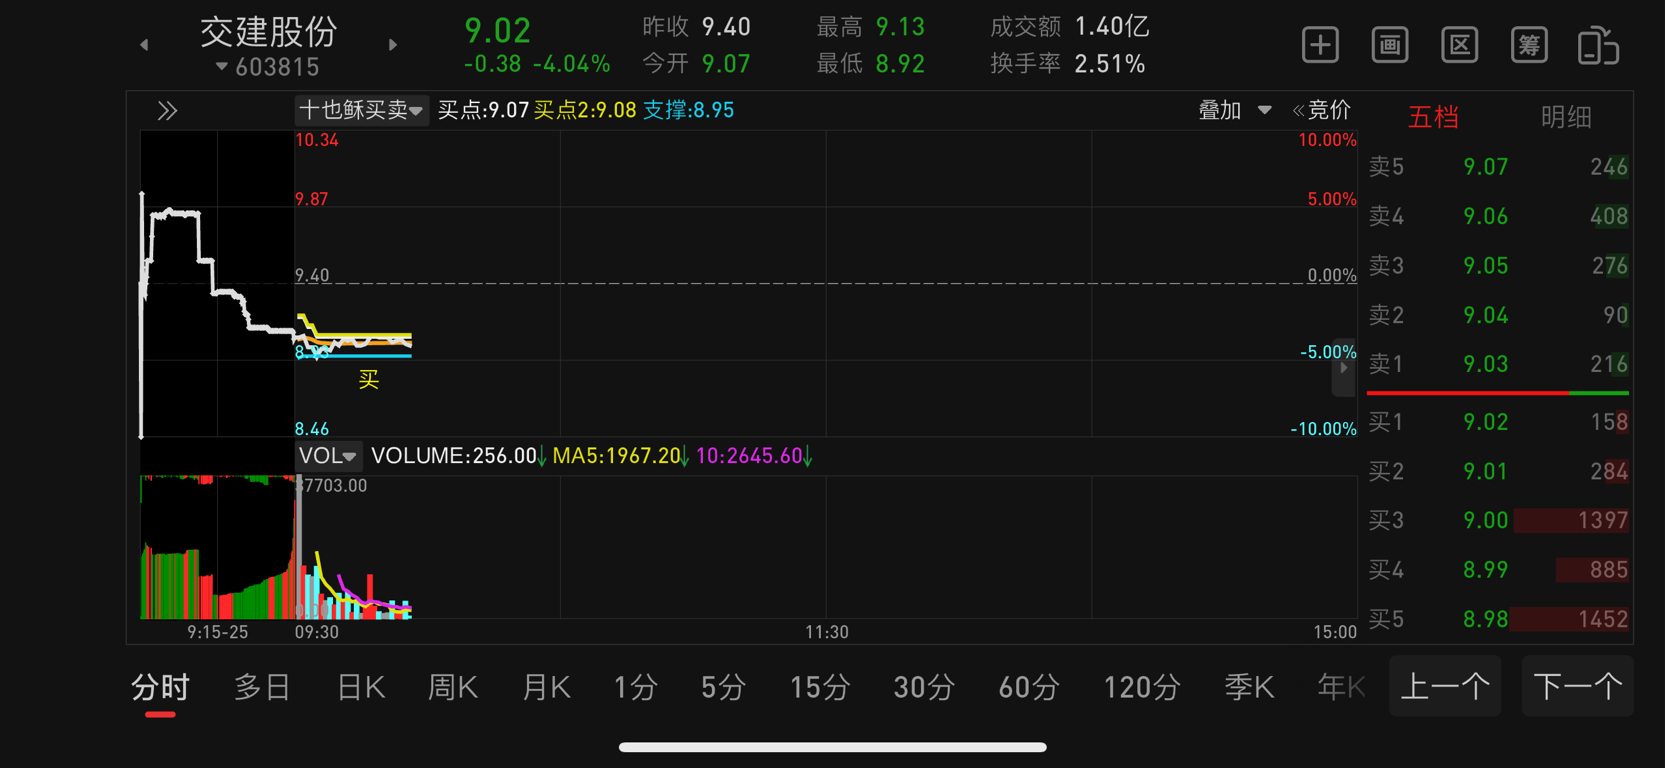Expand chart with double chevron icon

coord(167,110)
